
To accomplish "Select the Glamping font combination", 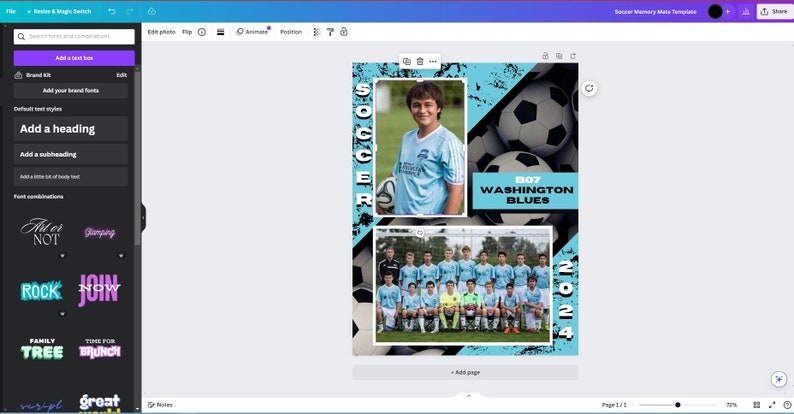I will point(100,232).
